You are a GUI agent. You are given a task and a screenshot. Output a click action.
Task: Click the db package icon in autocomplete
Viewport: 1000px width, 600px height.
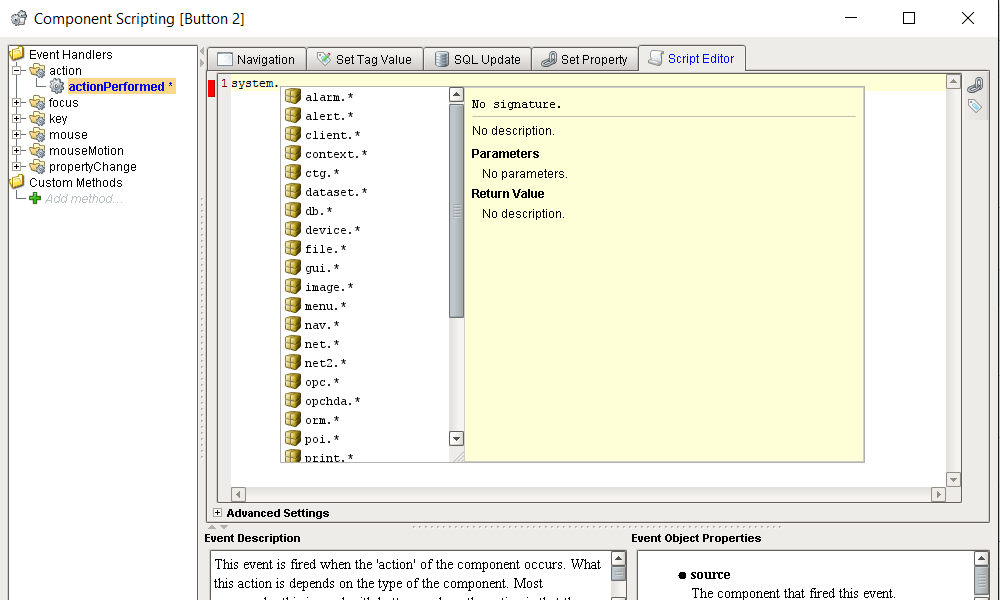click(293, 210)
